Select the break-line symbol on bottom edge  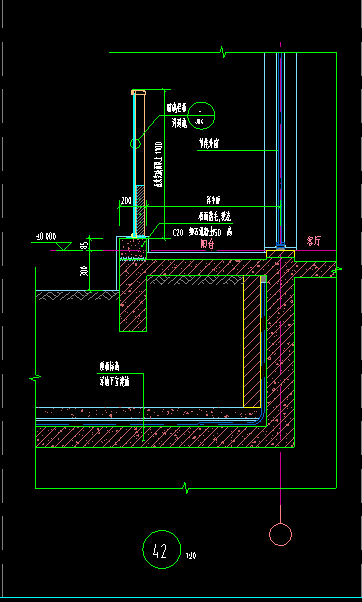tap(186, 488)
